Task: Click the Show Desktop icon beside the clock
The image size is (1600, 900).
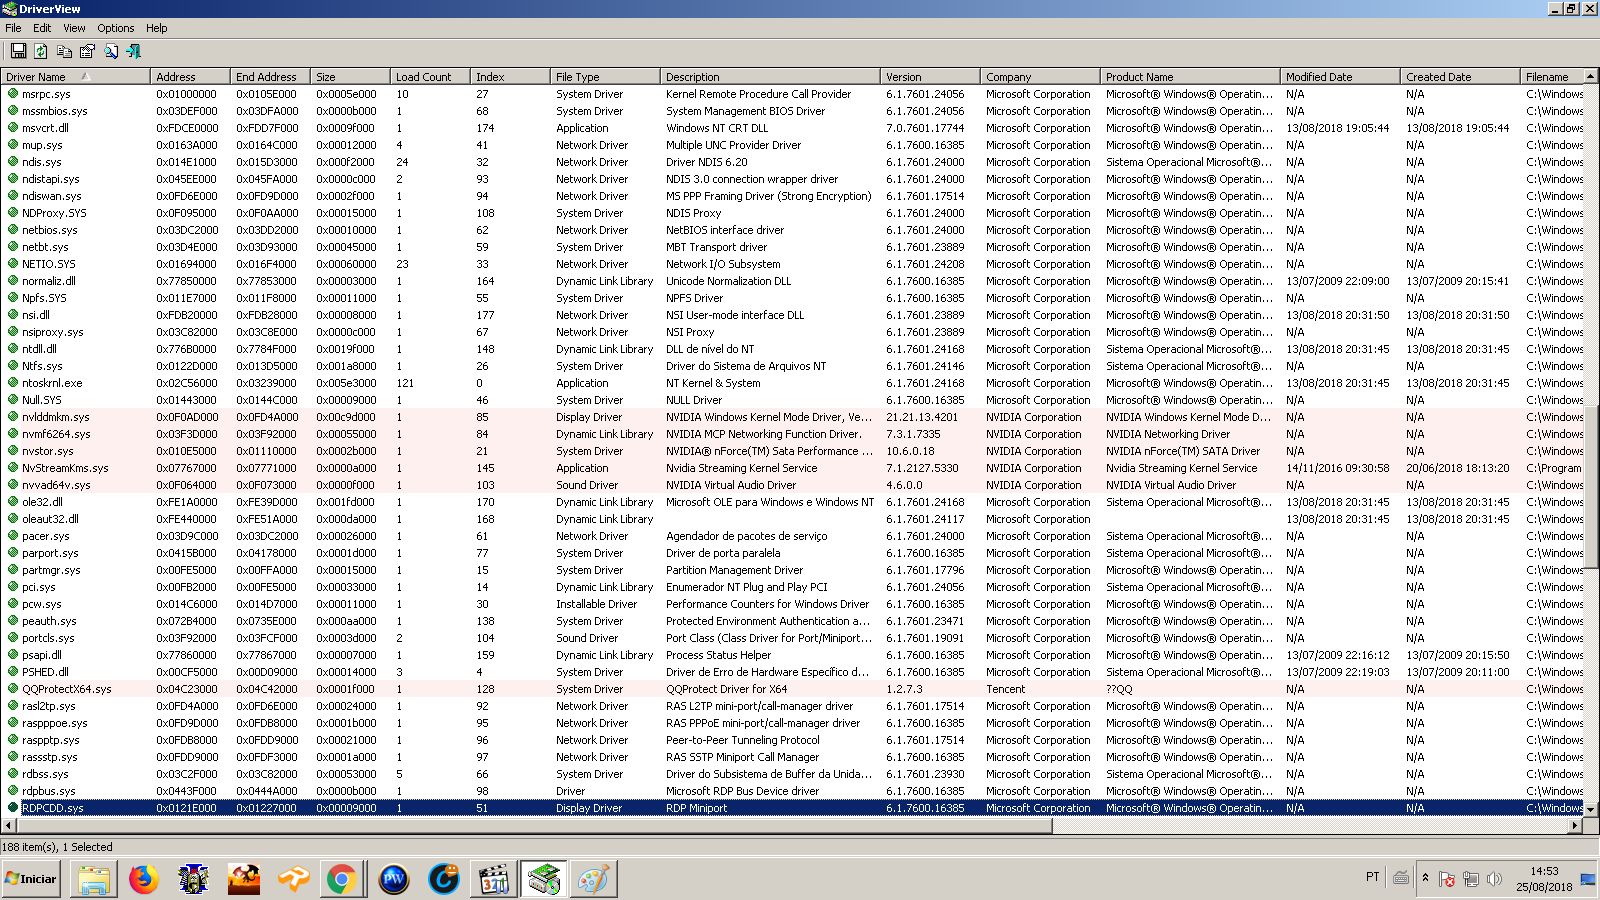Action: pyautogui.click(x=1588, y=879)
